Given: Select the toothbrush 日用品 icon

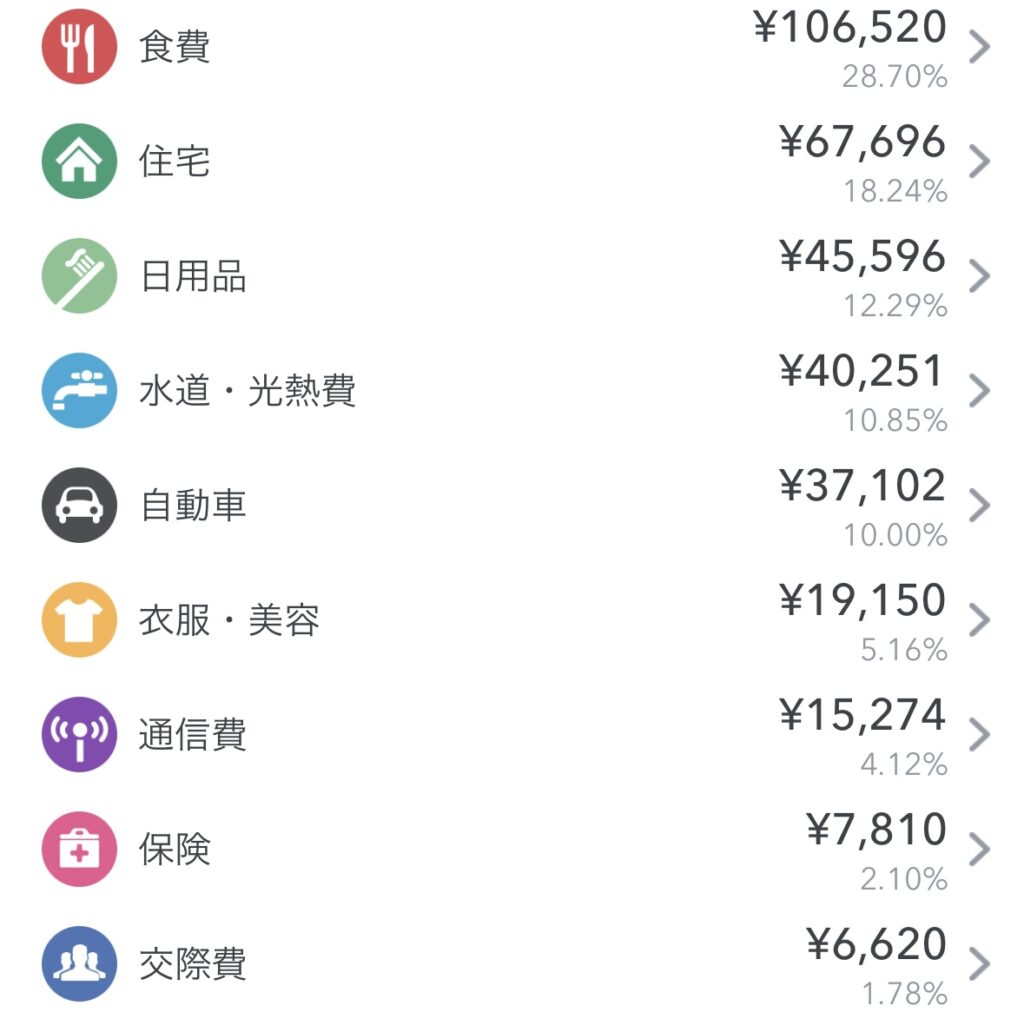Looking at the screenshot, I should 79,276.
